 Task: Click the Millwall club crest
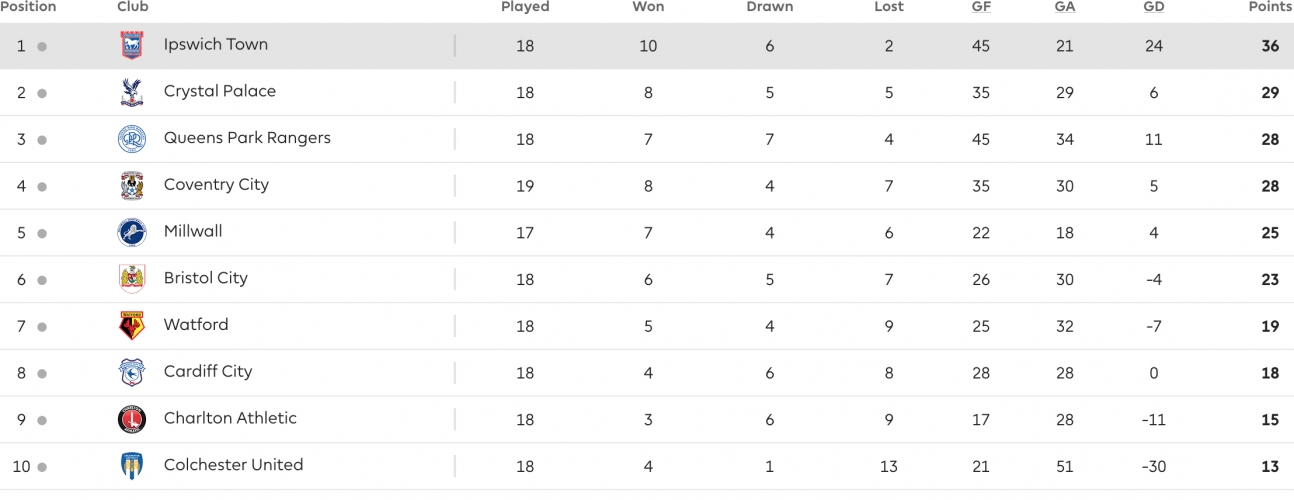132,233
